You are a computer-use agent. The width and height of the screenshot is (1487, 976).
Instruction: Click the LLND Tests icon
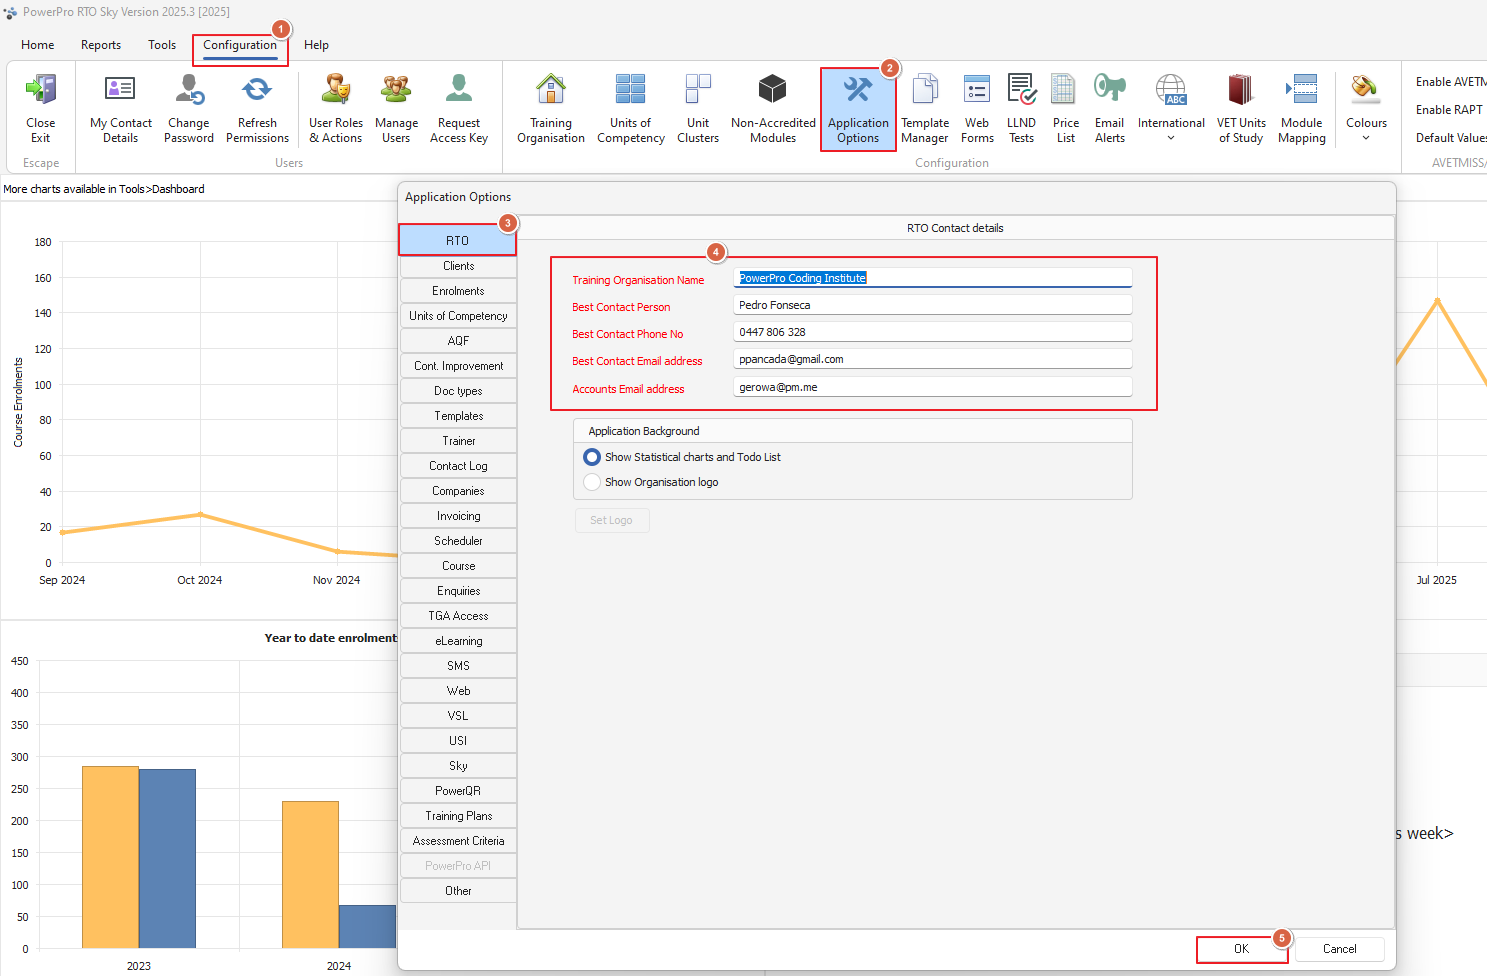pyautogui.click(x=1021, y=109)
